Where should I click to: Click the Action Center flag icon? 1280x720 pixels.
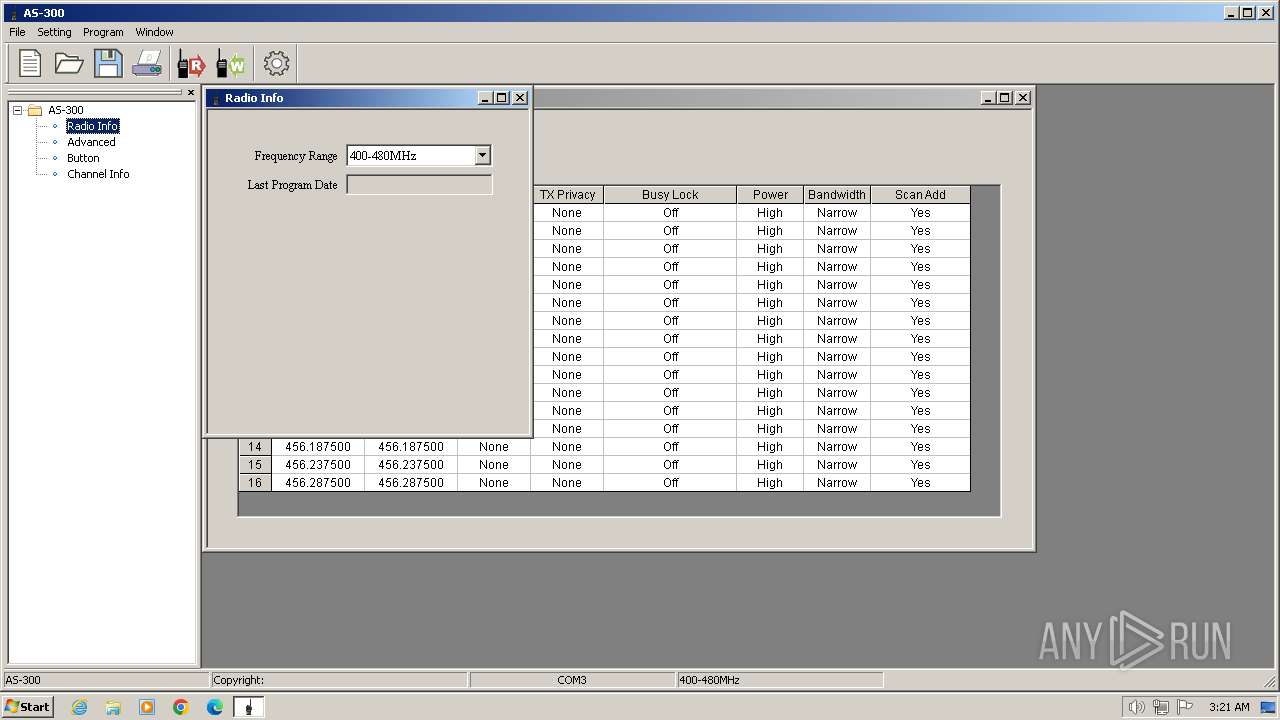[1185, 707]
